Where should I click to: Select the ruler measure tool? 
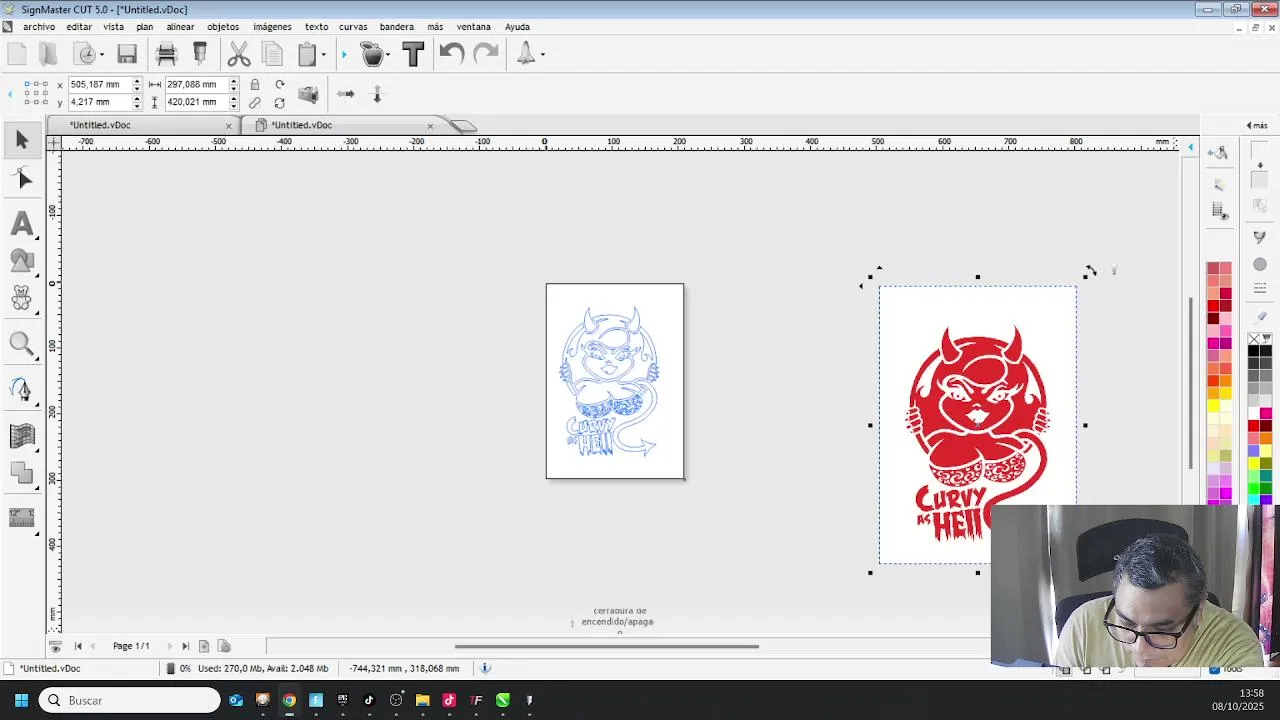(x=22, y=517)
